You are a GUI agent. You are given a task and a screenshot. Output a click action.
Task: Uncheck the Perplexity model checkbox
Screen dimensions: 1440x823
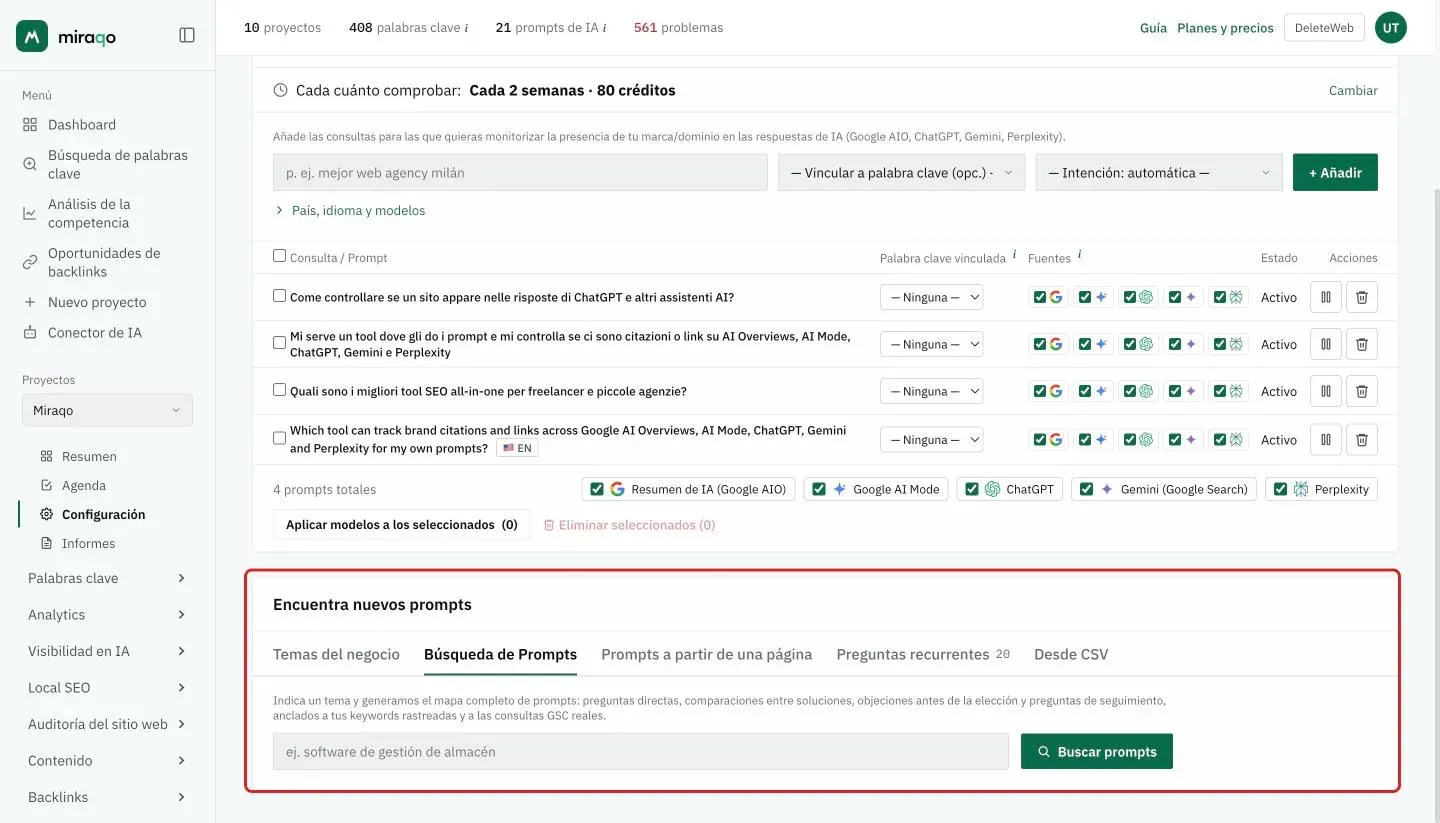point(1280,489)
